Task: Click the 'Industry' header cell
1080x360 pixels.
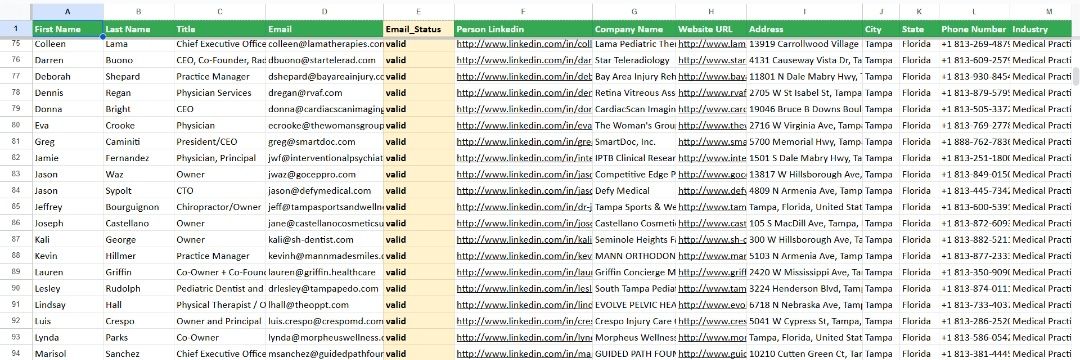Action: point(1041,29)
